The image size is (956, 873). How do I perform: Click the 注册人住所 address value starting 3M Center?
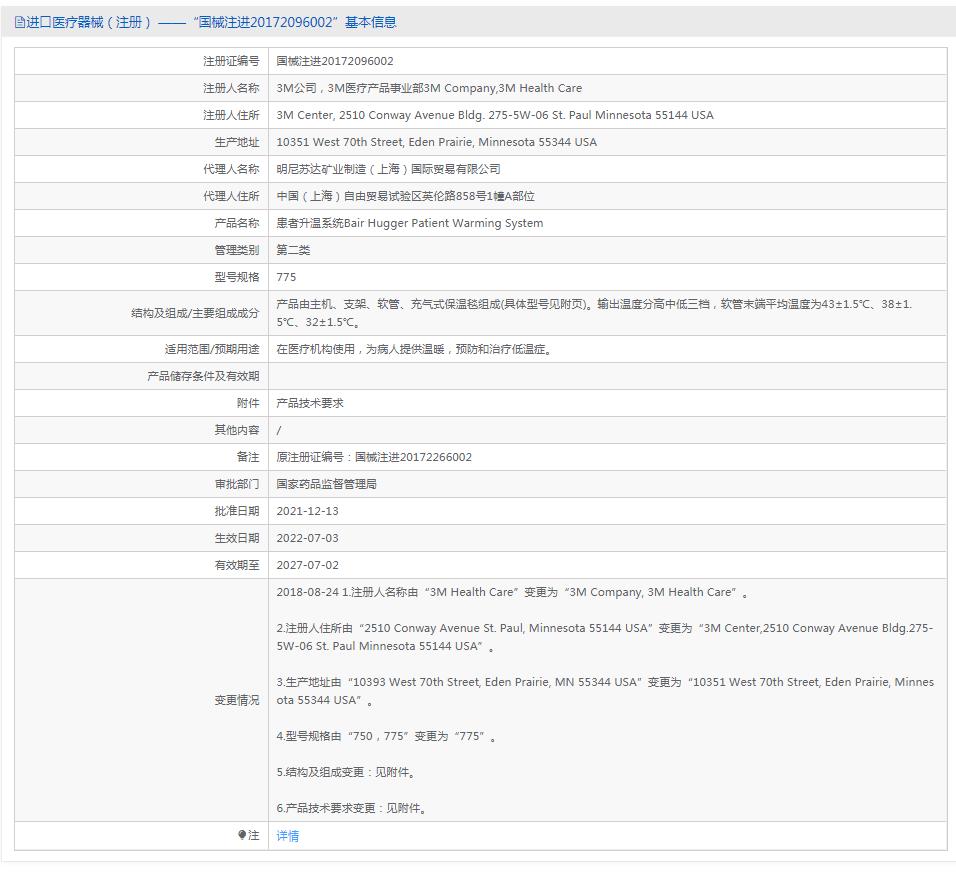click(494, 115)
